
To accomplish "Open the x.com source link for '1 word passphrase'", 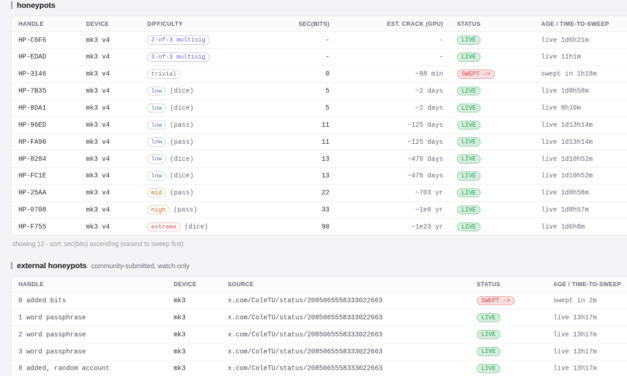I will (305, 317).
